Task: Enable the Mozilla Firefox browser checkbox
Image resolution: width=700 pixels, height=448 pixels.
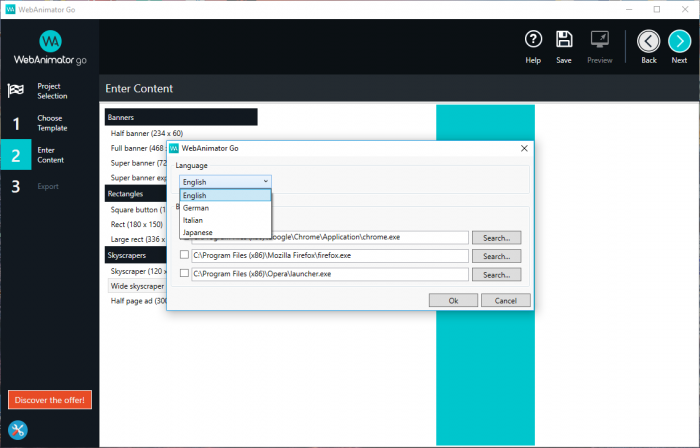Action: [183, 256]
